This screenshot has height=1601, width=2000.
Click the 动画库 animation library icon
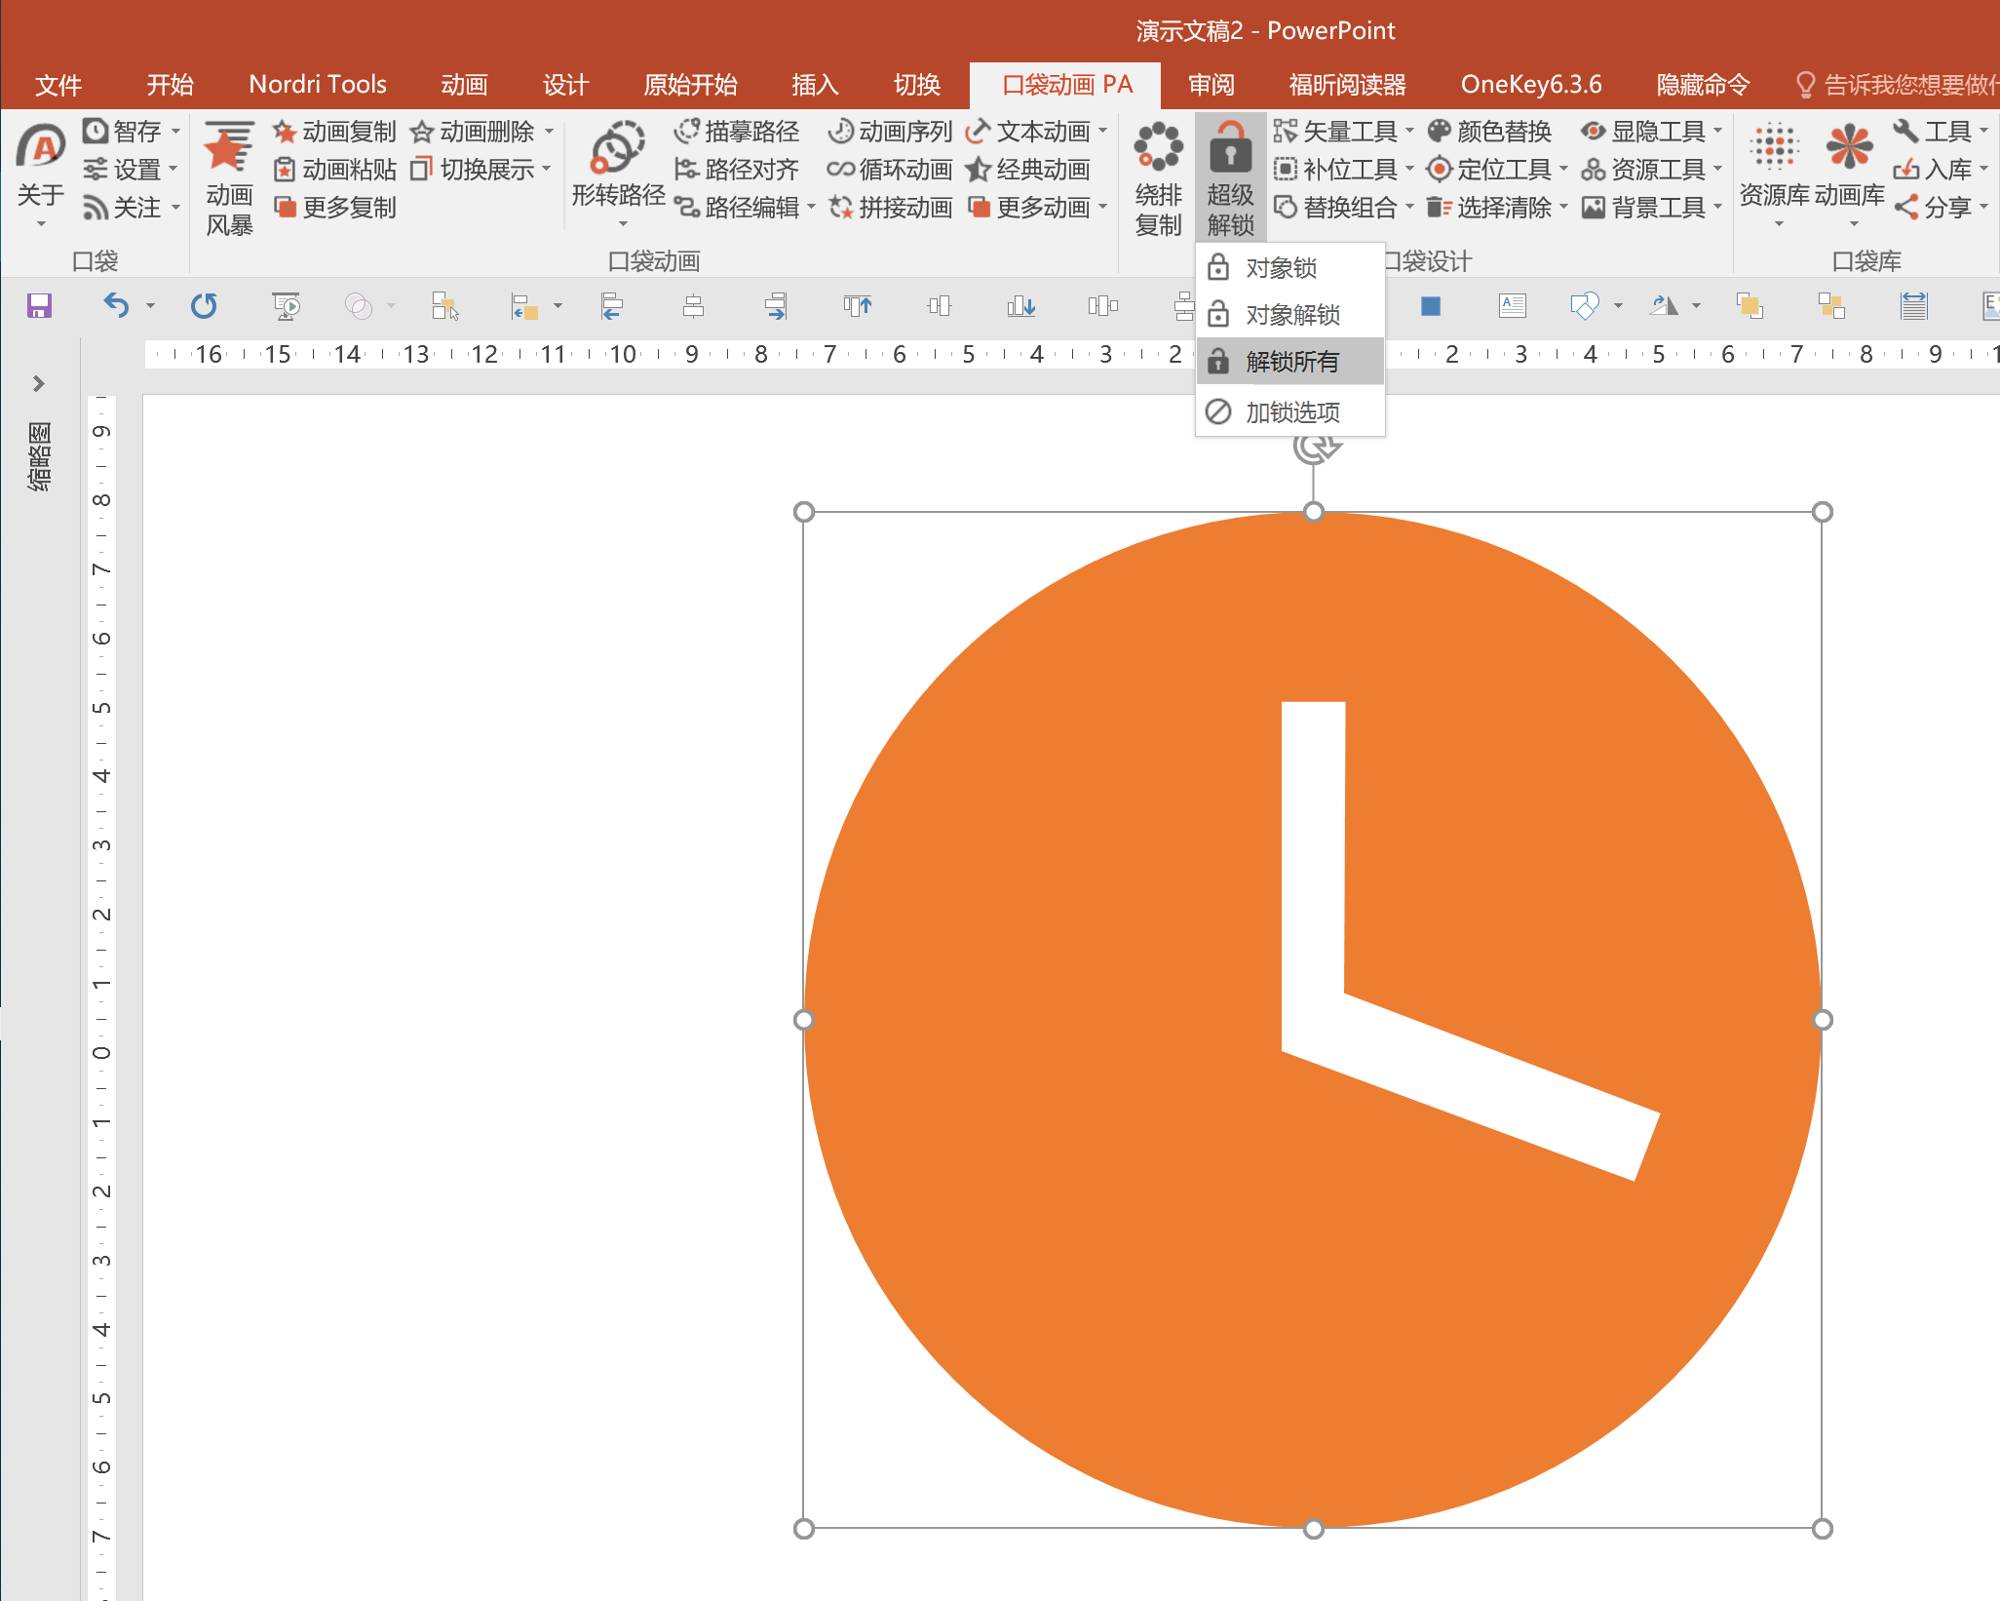[x=1849, y=150]
